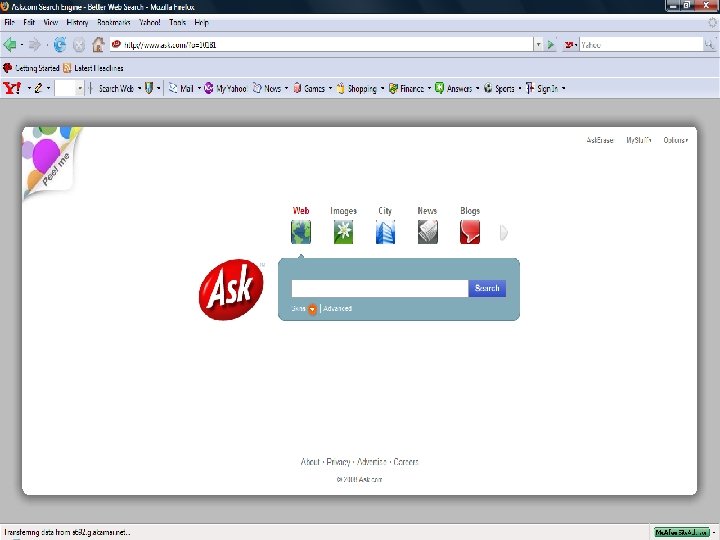Click the Ask logo
The width and height of the screenshot is (720, 540).
[231, 290]
